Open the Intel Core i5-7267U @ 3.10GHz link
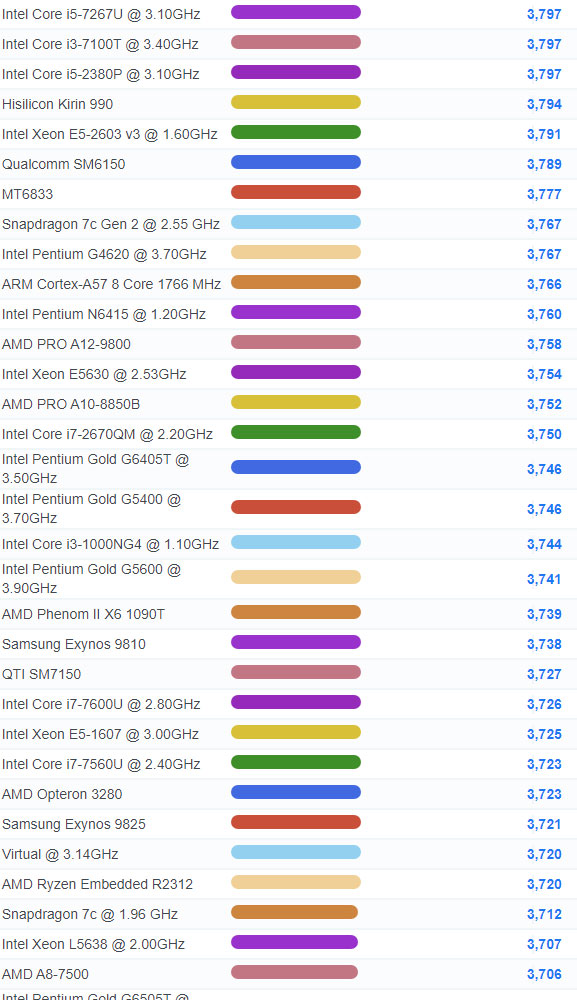Screen dimensions: 577x1000 click(x=101, y=14)
